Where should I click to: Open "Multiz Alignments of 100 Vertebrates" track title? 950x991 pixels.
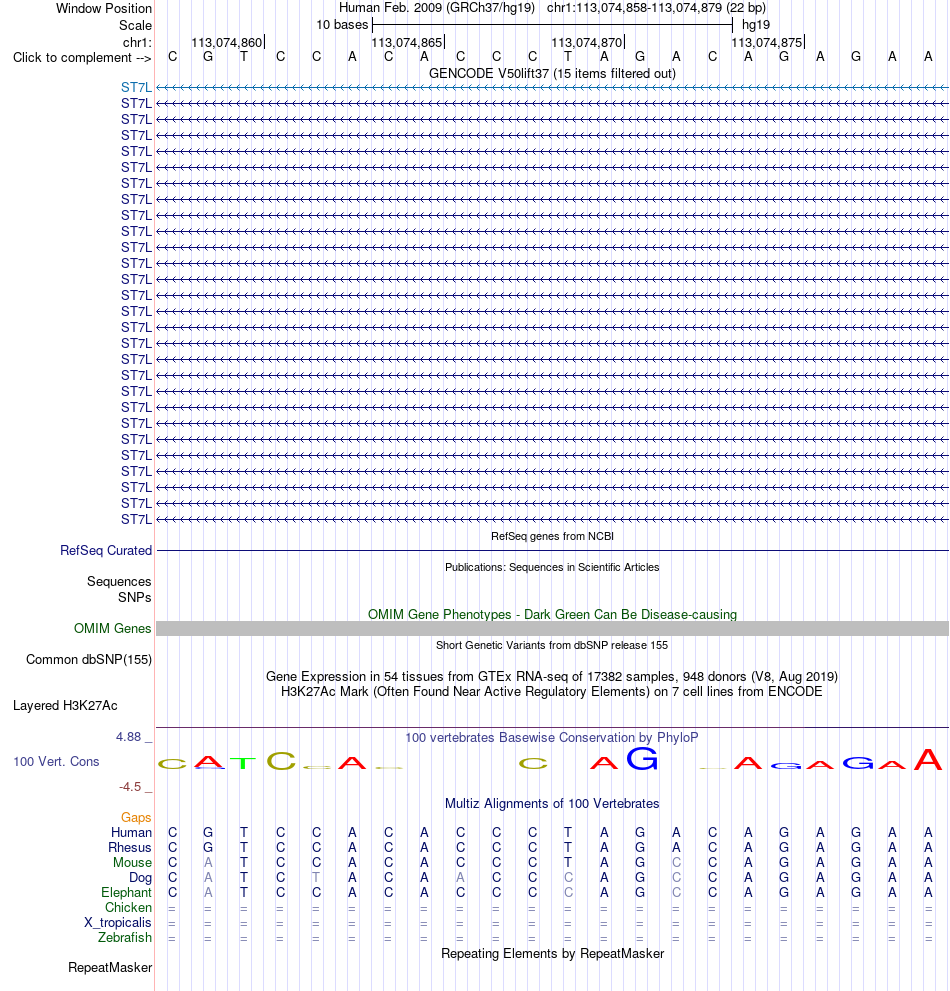click(x=552, y=803)
